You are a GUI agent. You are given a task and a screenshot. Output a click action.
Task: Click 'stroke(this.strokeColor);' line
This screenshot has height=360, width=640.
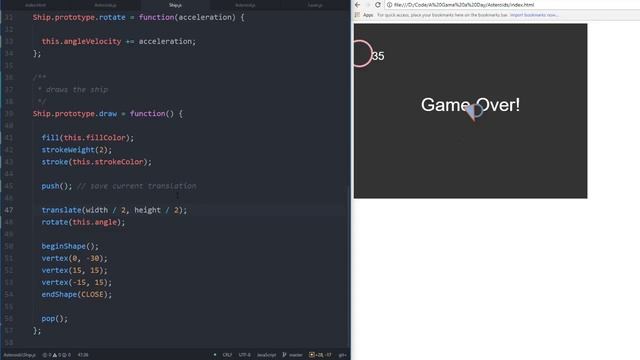pos(96,162)
